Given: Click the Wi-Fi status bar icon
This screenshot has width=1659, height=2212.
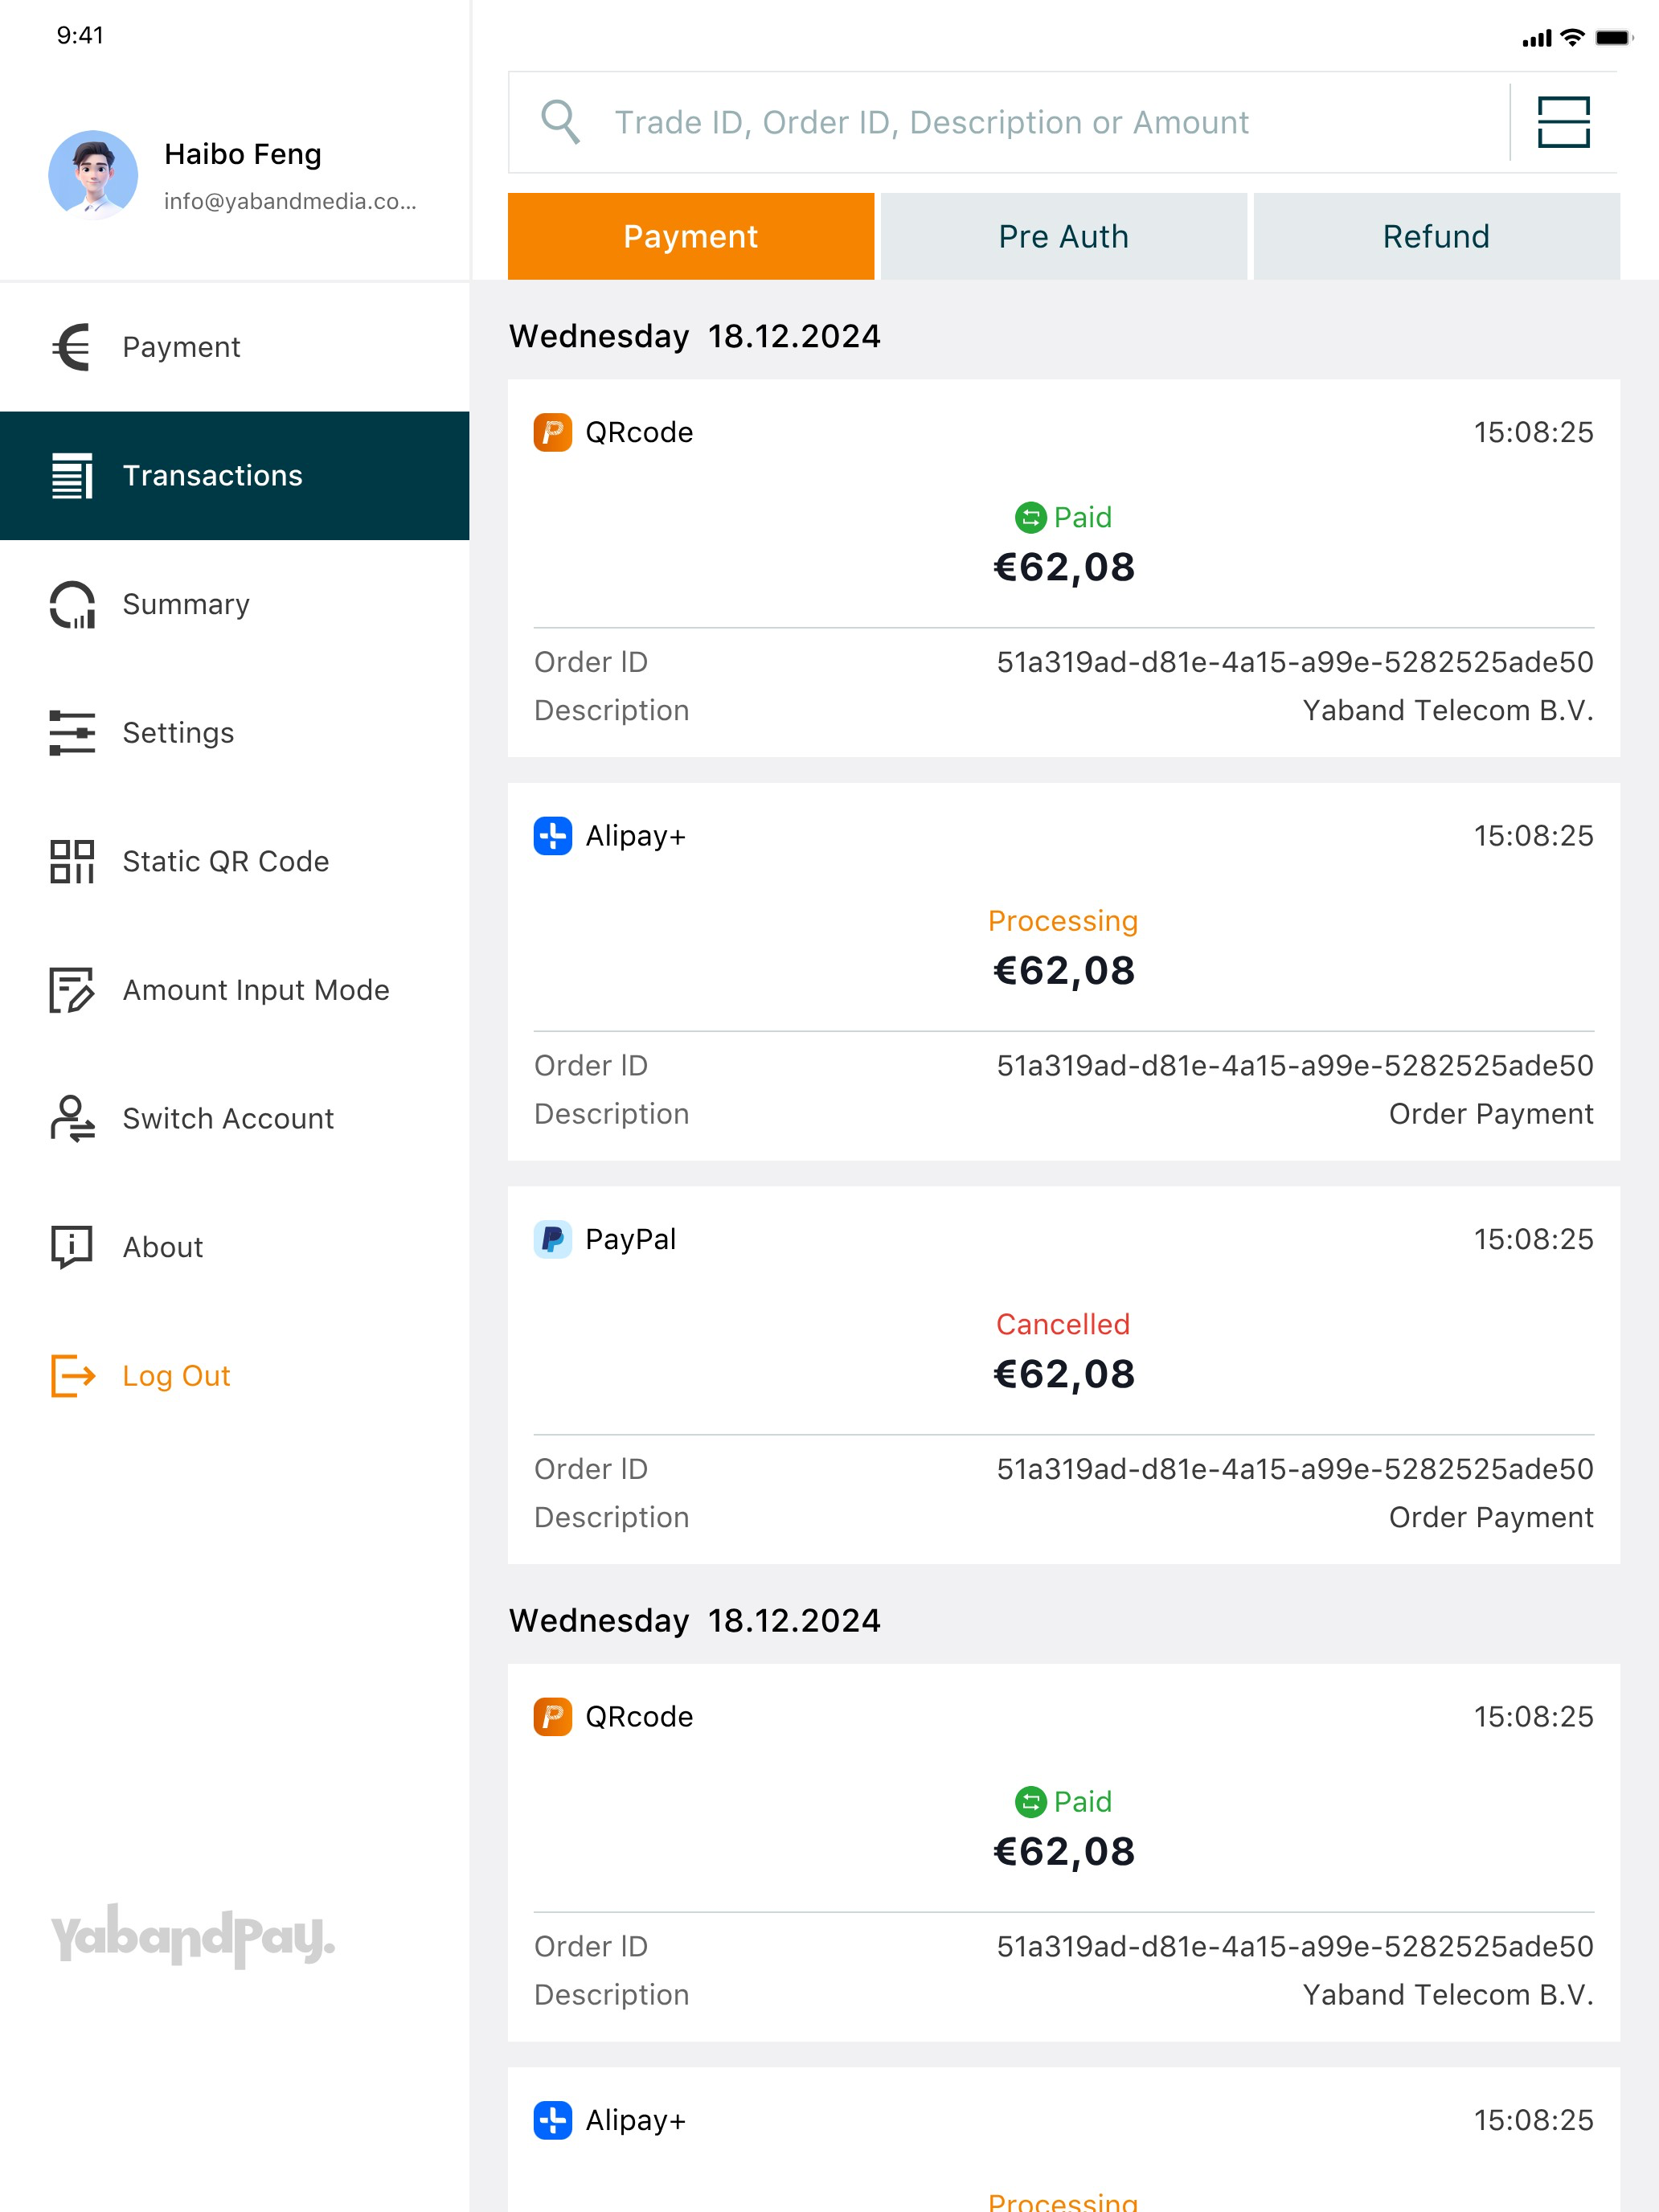Looking at the screenshot, I should pyautogui.click(x=1573, y=37).
